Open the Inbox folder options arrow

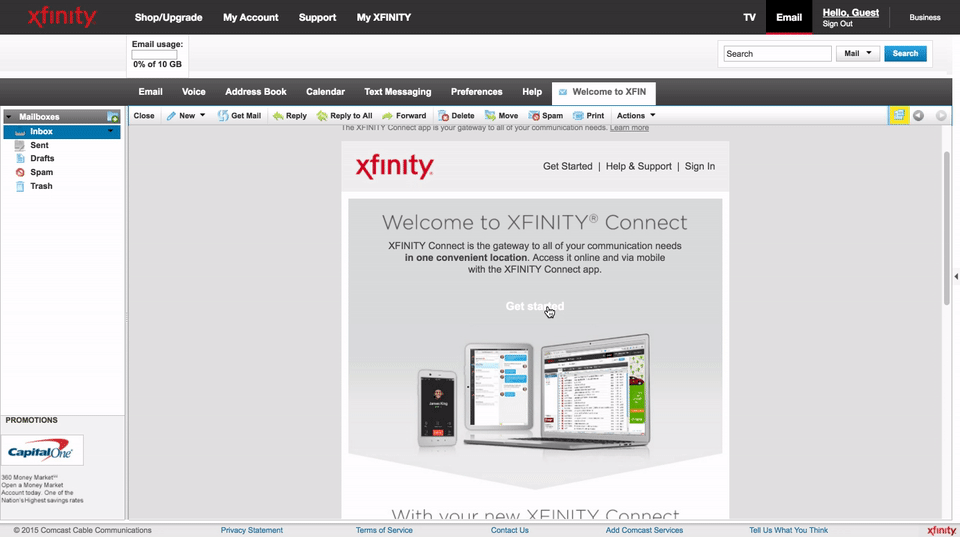tap(110, 131)
